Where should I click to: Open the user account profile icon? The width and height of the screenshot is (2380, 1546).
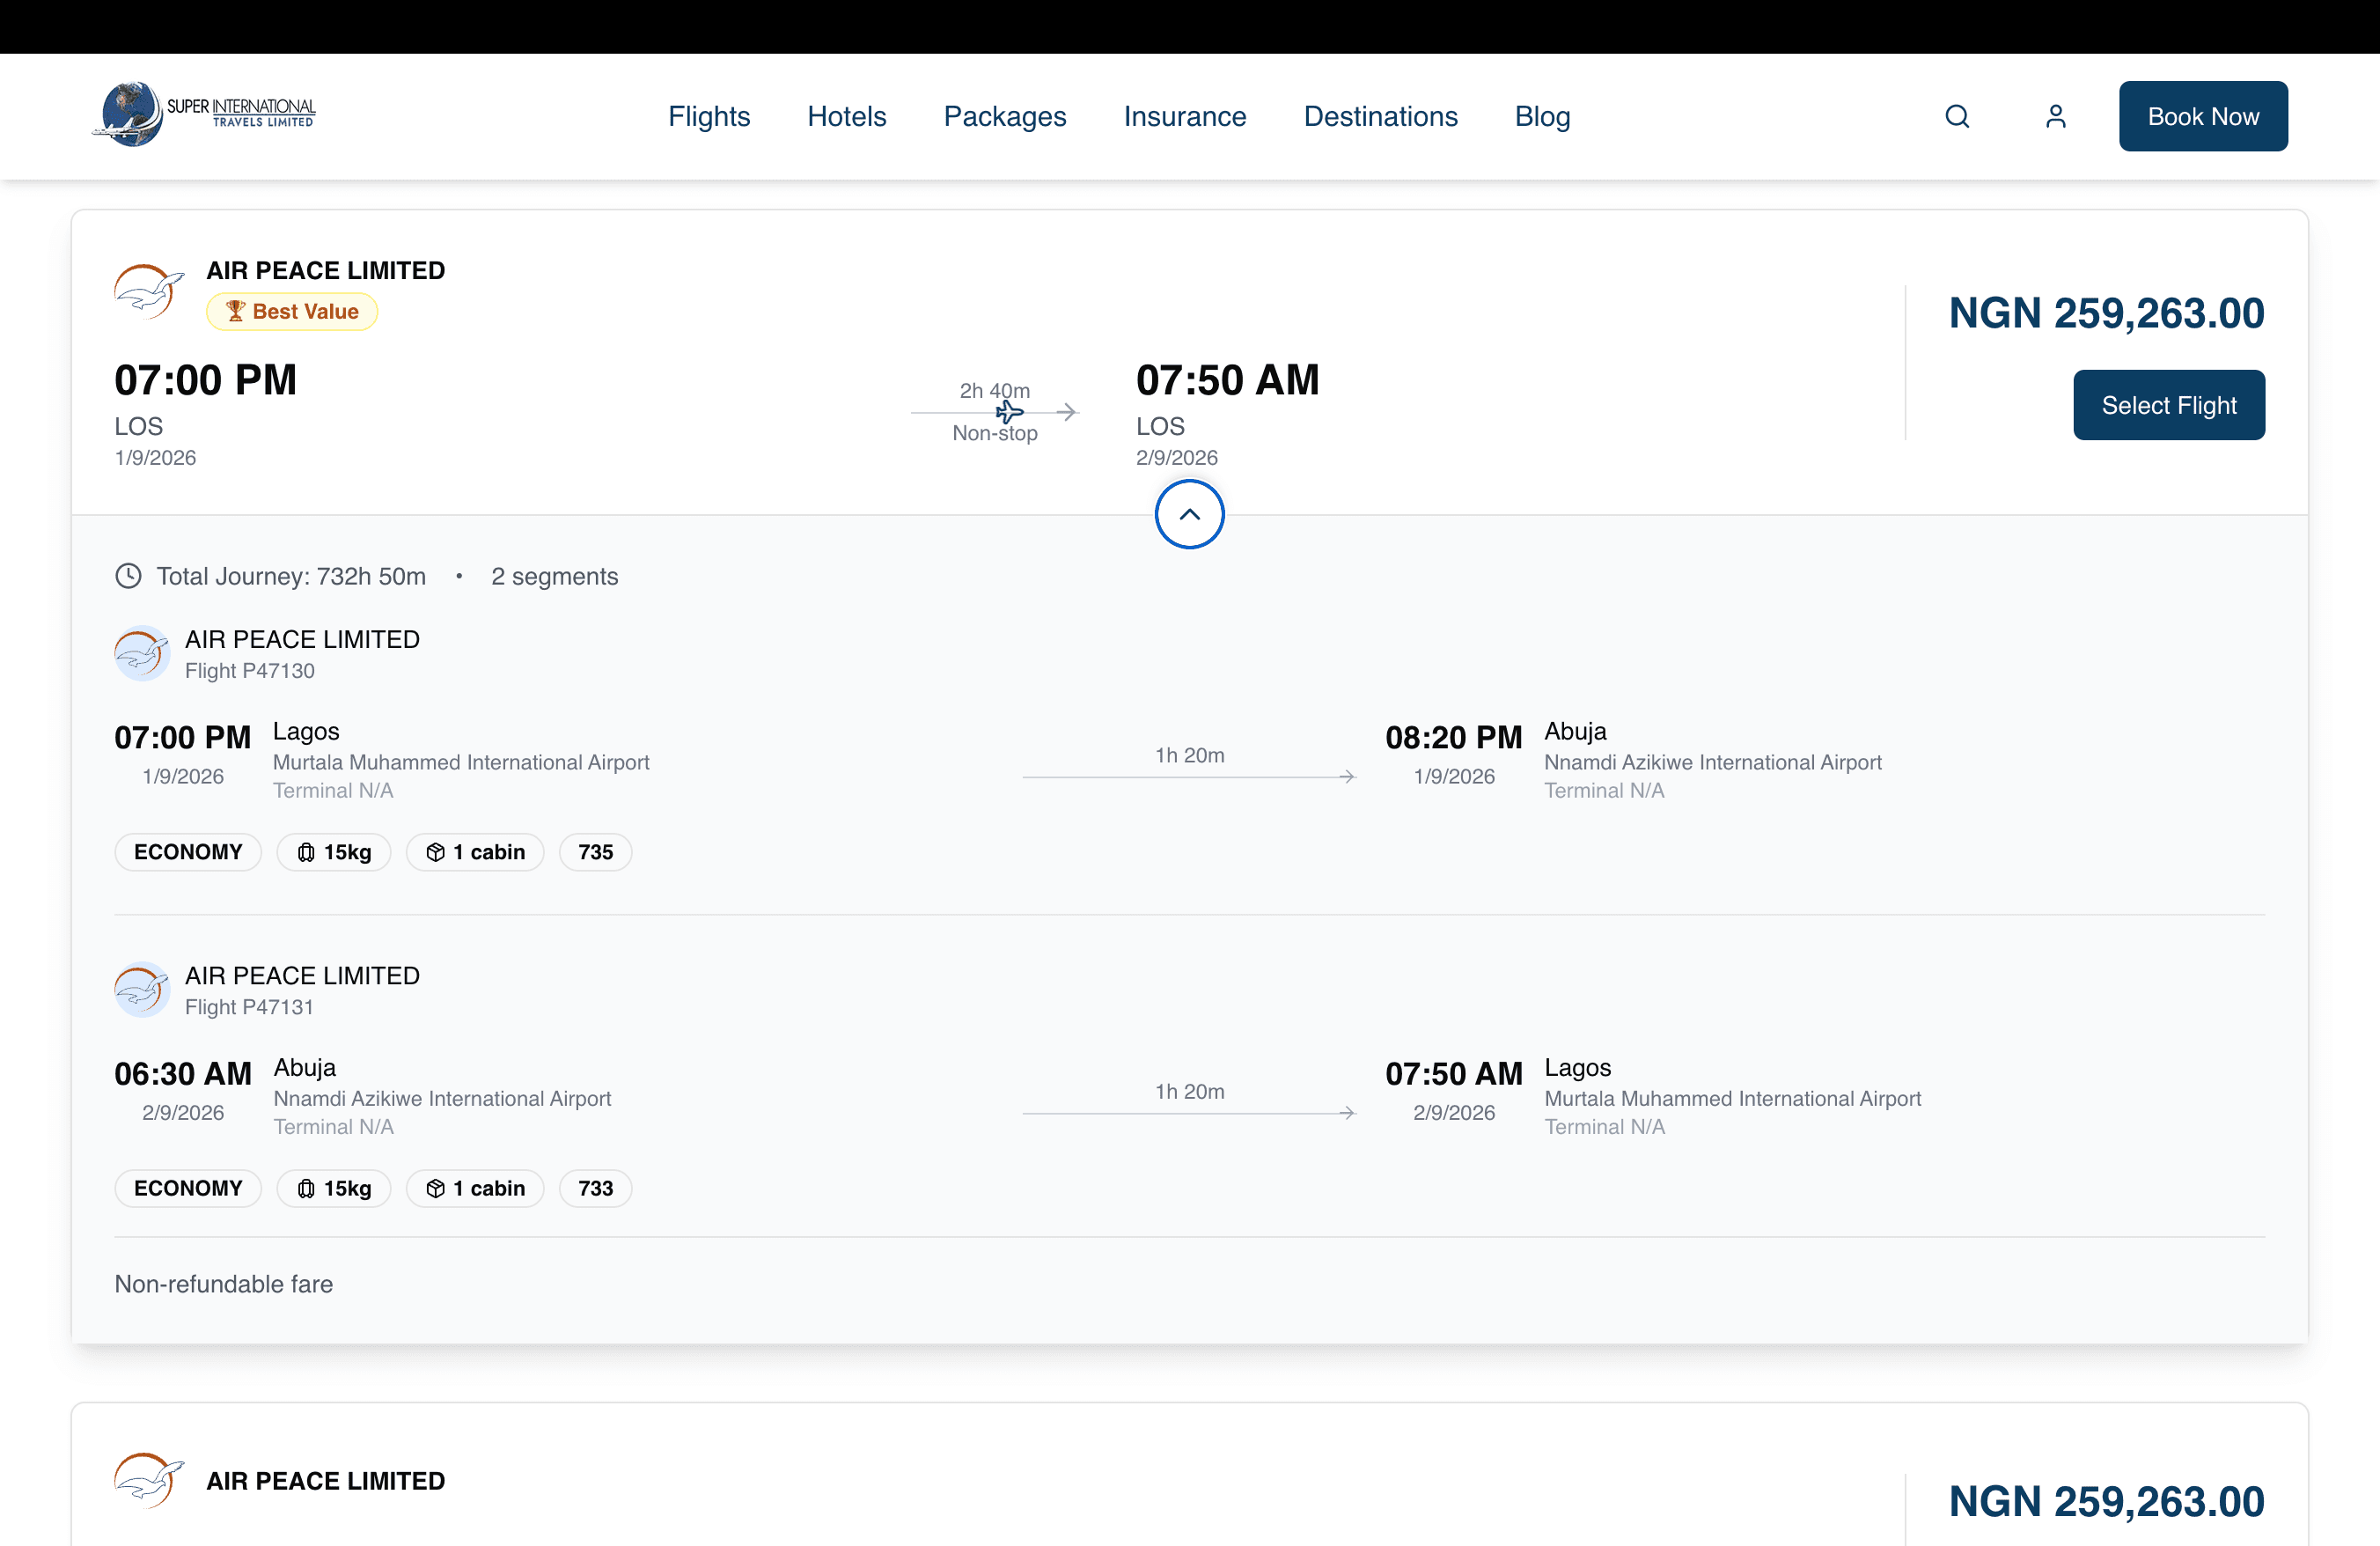click(2055, 117)
